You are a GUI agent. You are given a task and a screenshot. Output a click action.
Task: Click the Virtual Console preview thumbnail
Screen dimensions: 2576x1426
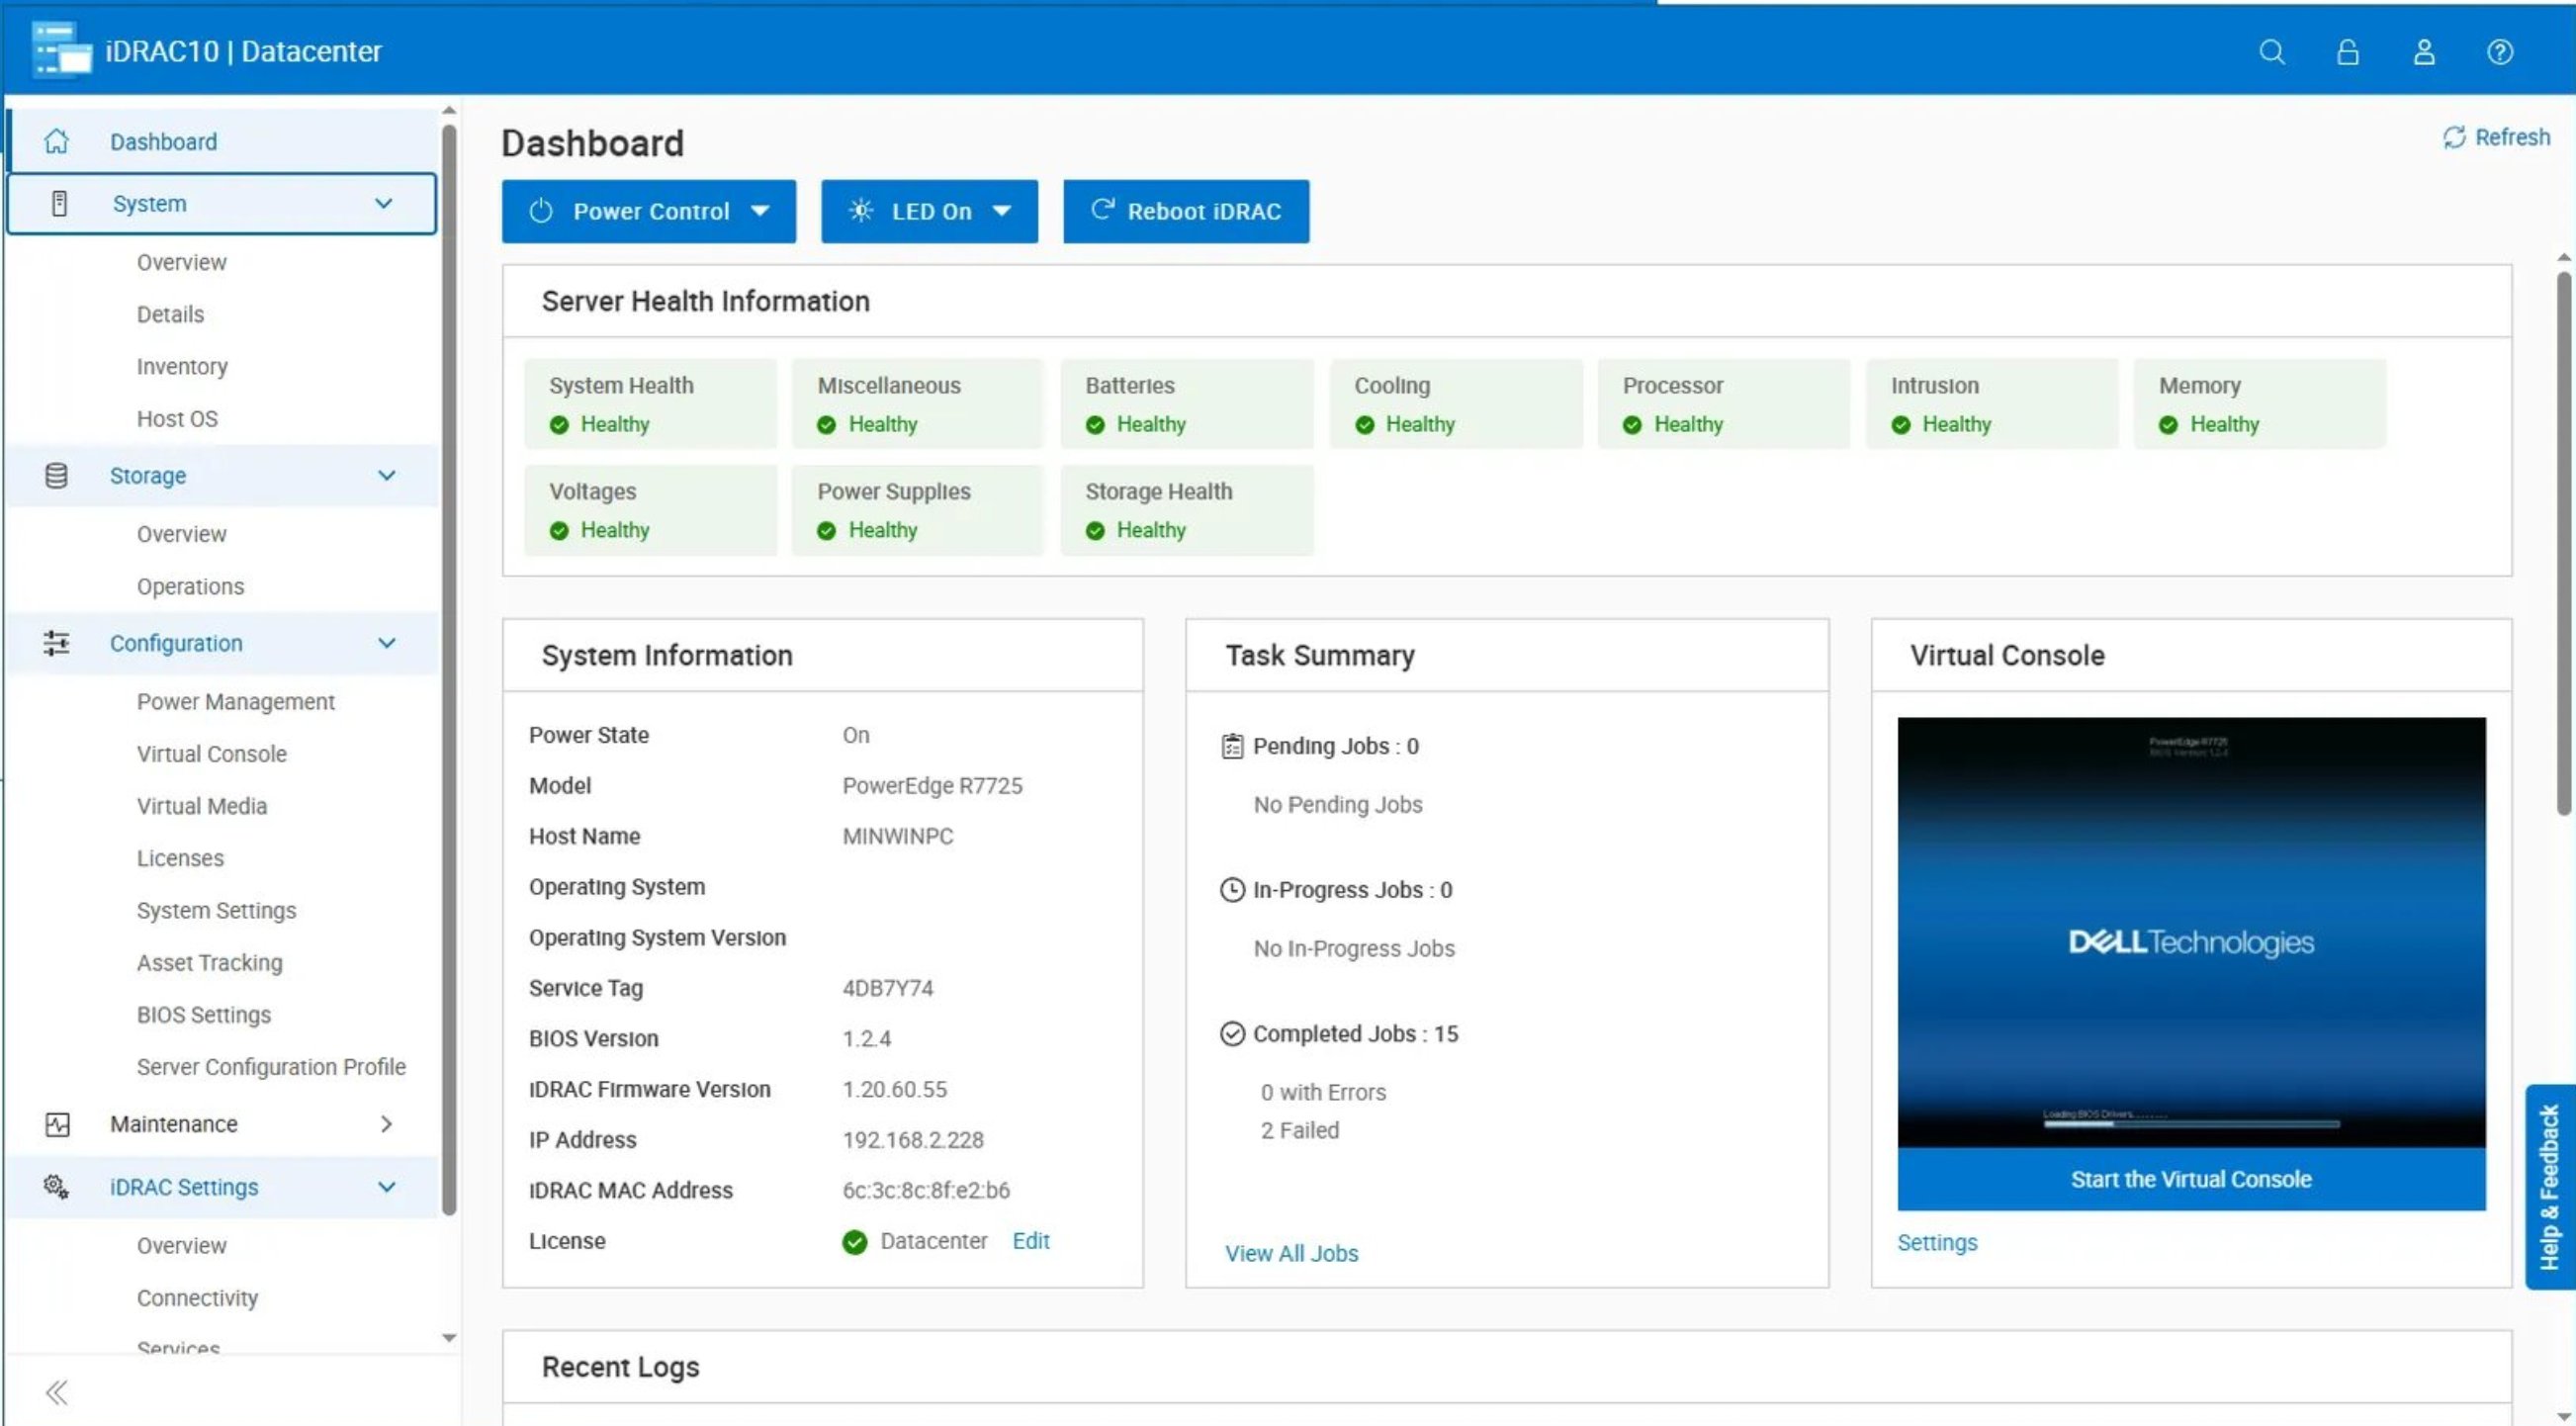pos(2190,932)
